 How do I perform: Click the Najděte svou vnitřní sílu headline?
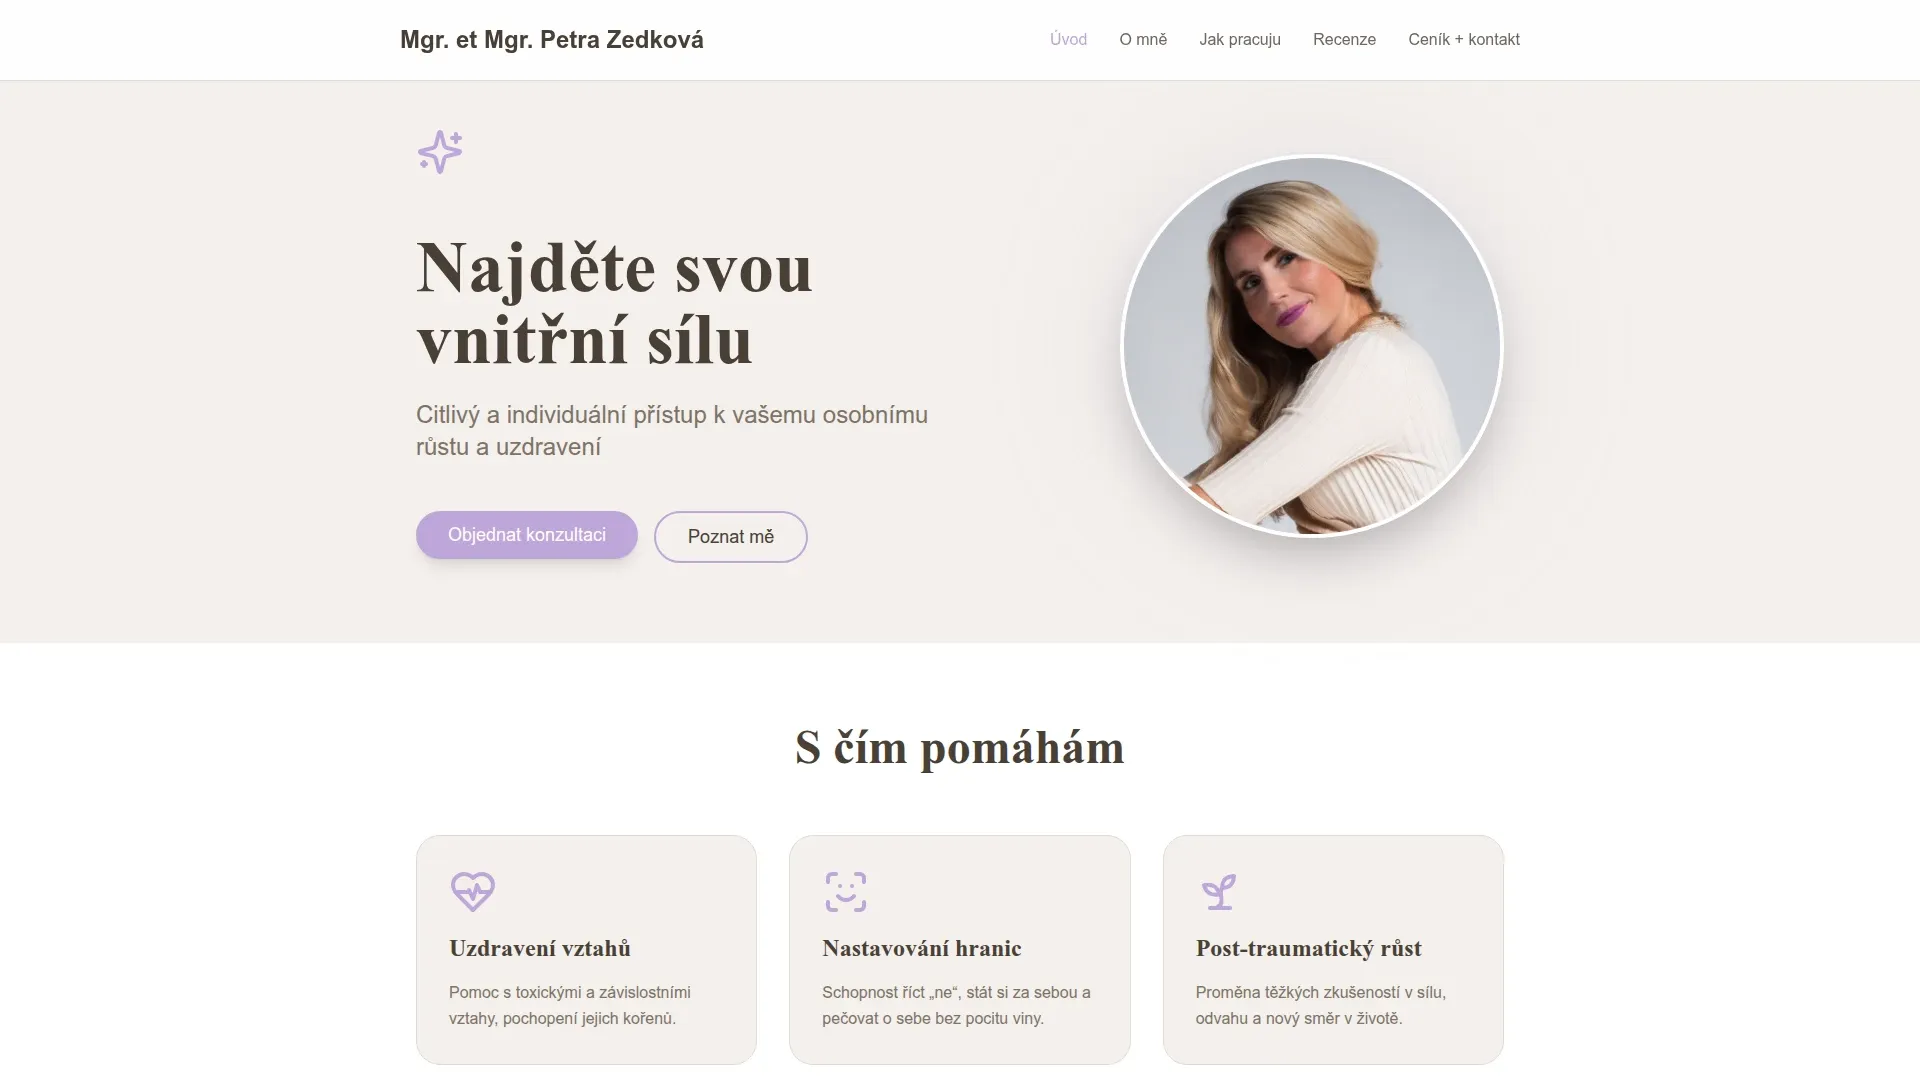pos(615,304)
